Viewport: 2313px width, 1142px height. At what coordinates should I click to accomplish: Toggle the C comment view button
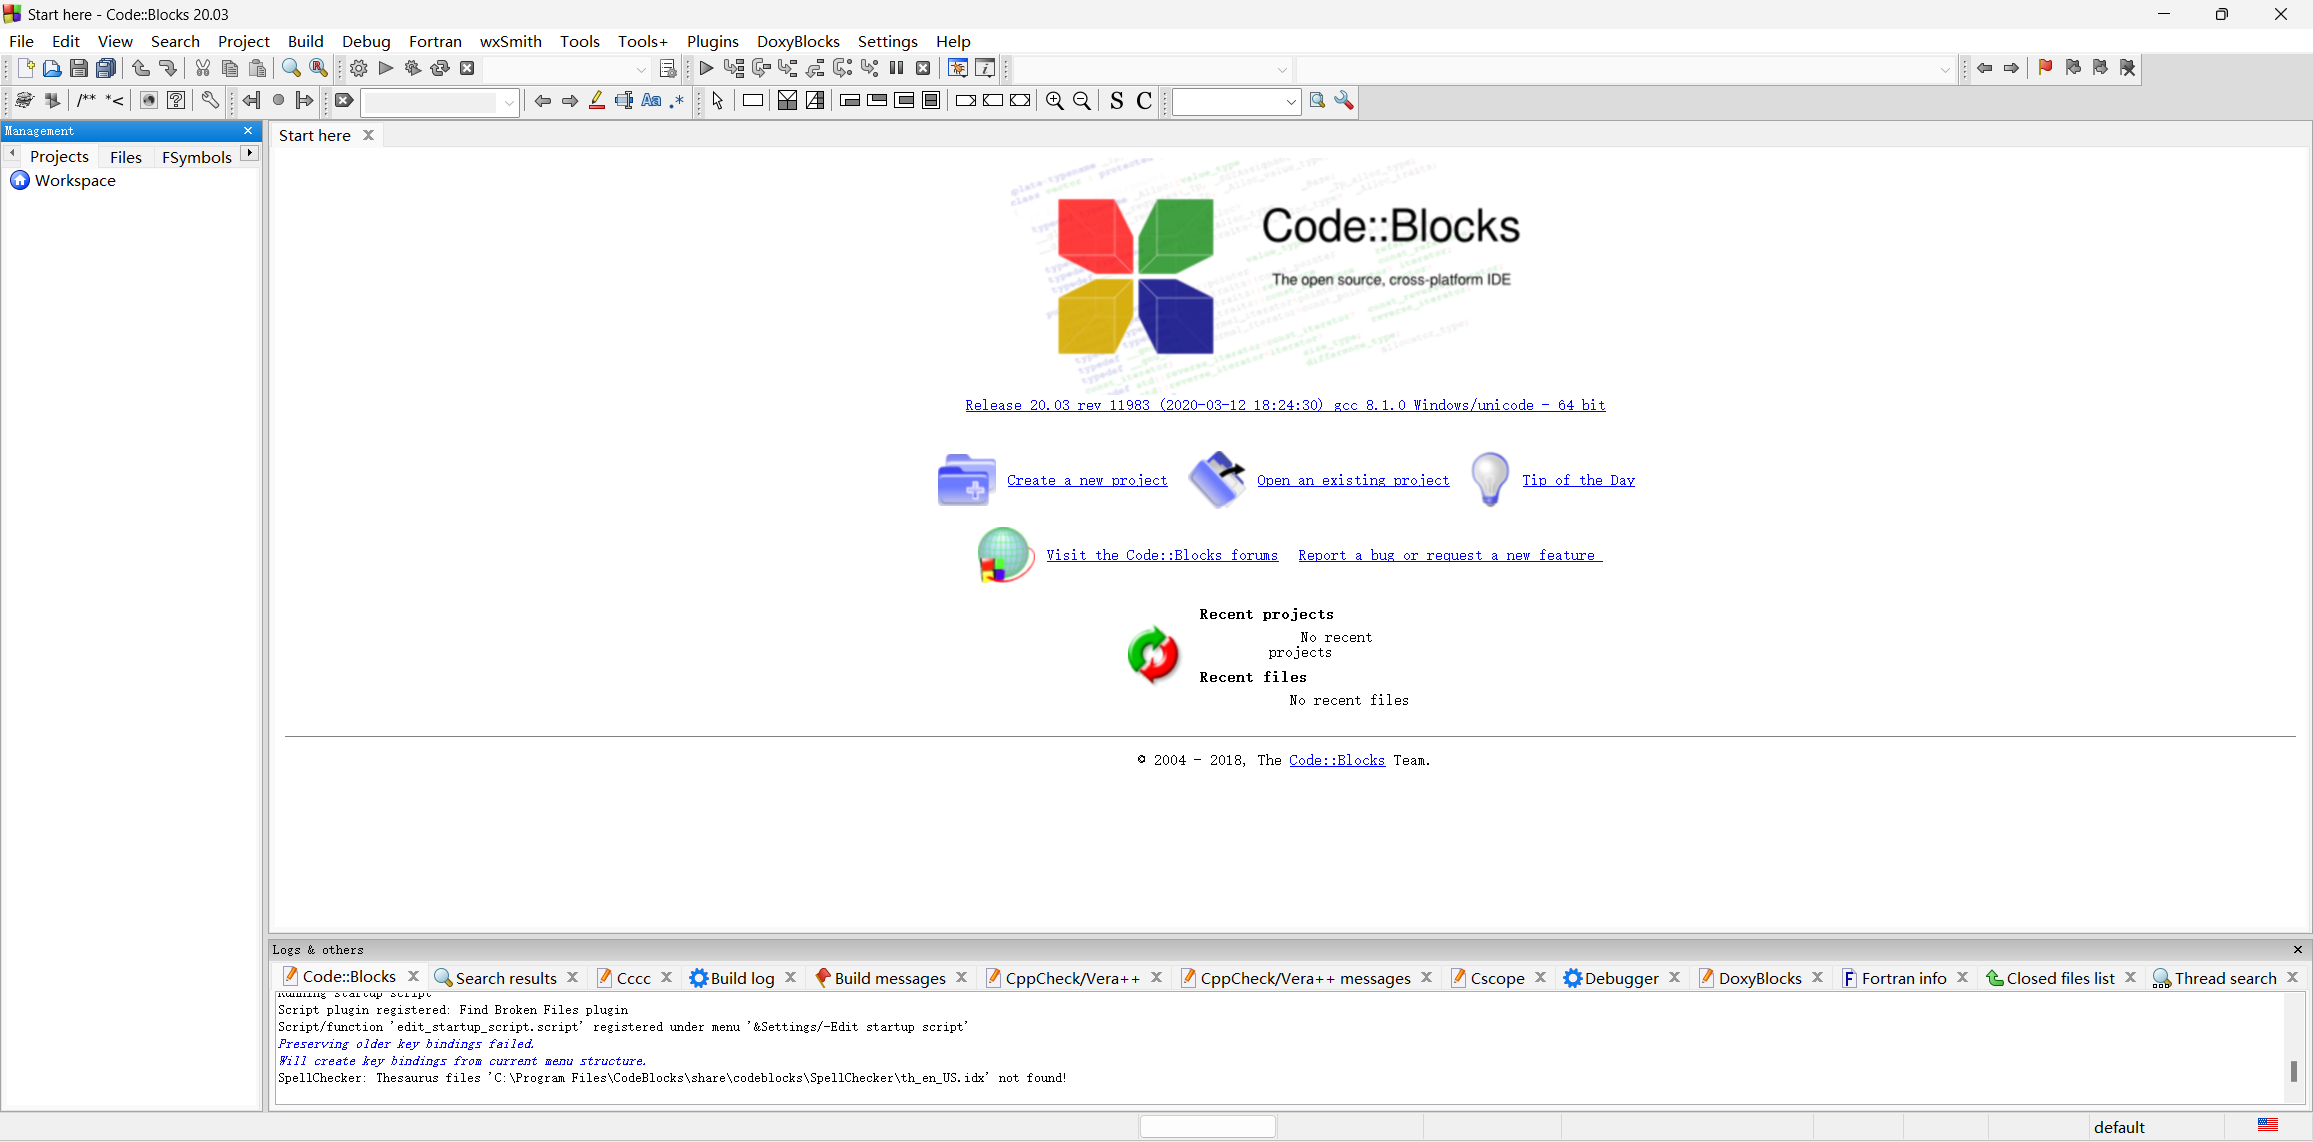coord(1144,100)
